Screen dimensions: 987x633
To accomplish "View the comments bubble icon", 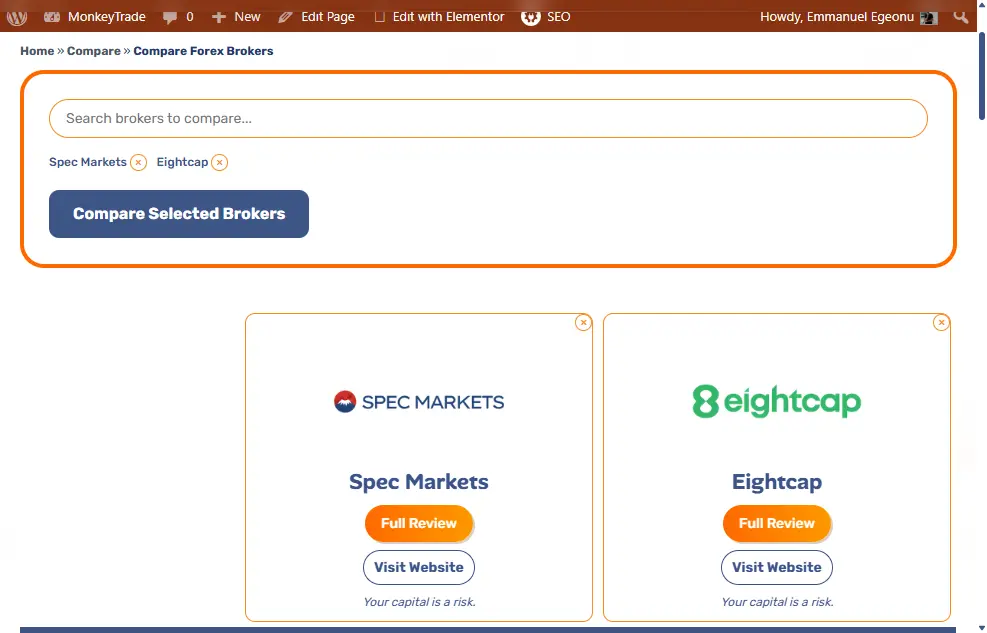I will [169, 18].
